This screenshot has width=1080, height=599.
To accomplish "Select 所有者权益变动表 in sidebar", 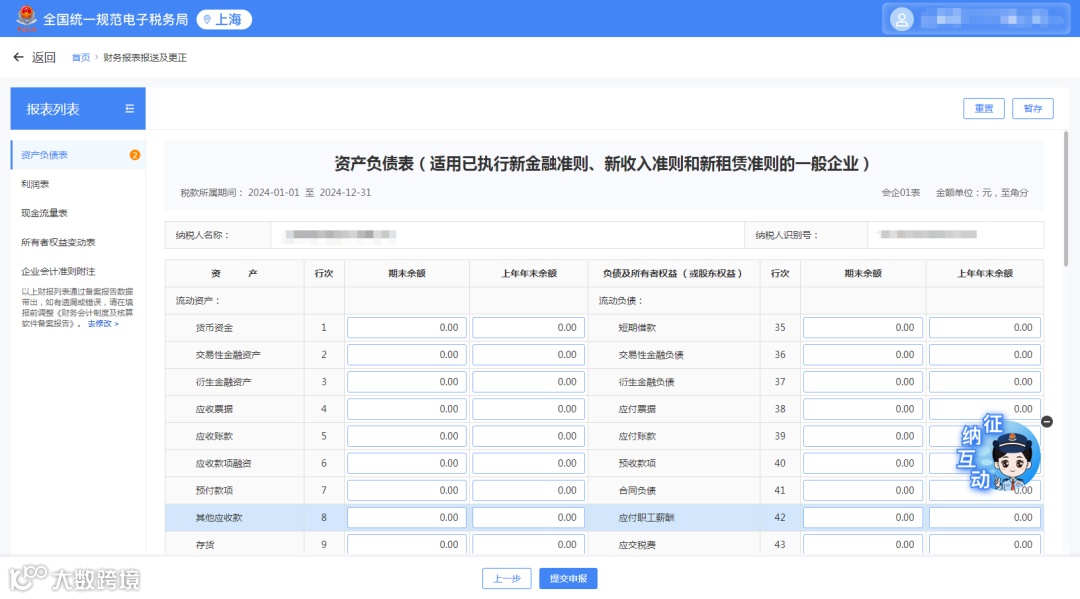I will point(58,242).
